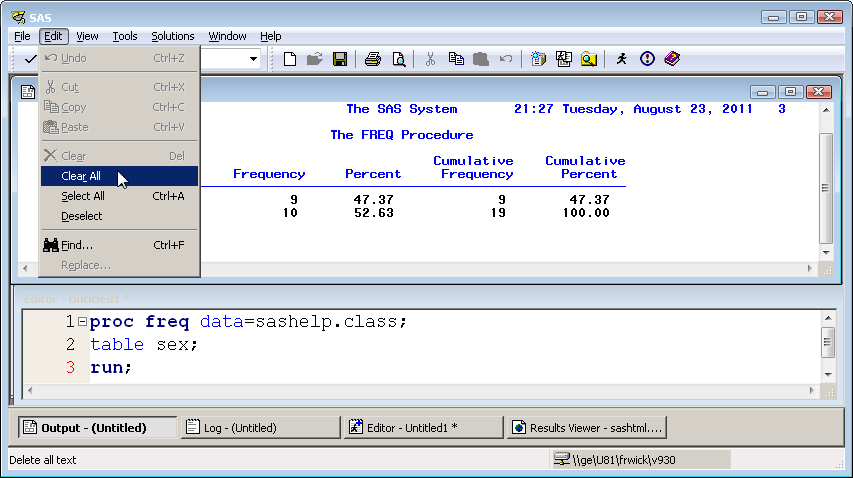Image resolution: width=853 pixels, height=478 pixels.
Task: Click the Save disk icon
Action: (340, 59)
